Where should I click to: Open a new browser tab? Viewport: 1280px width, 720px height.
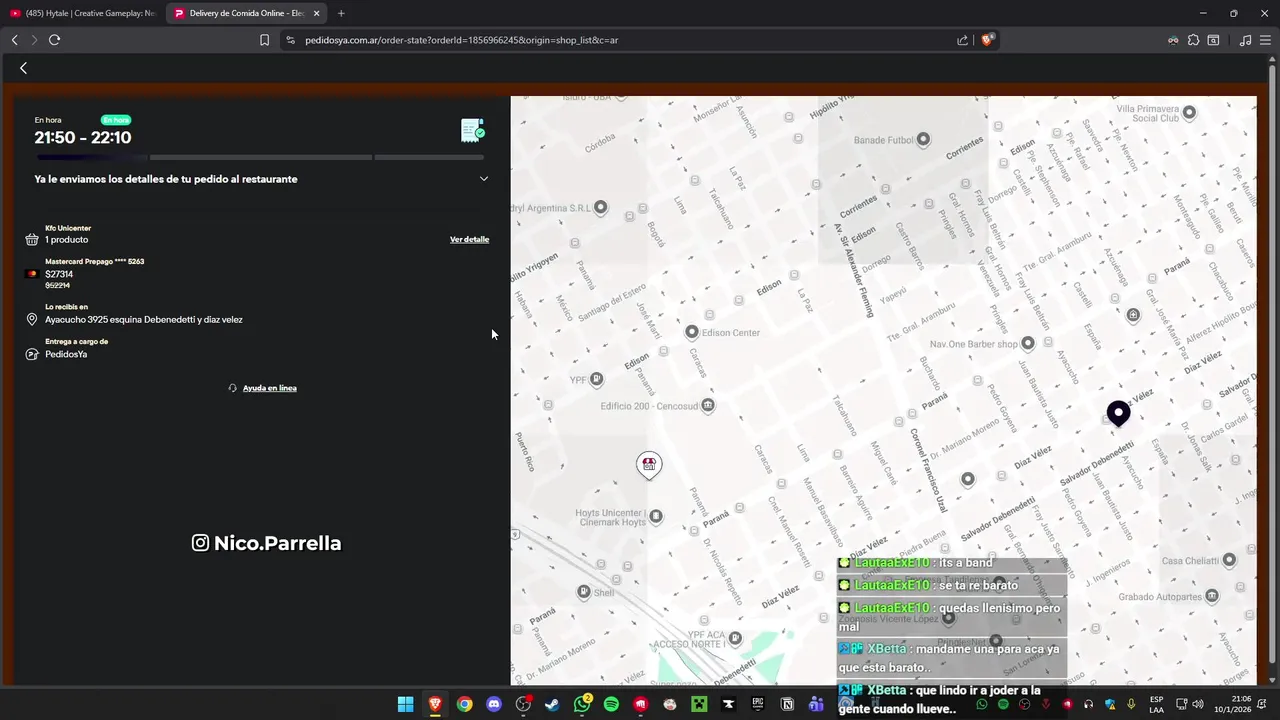pyautogui.click(x=341, y=13)
